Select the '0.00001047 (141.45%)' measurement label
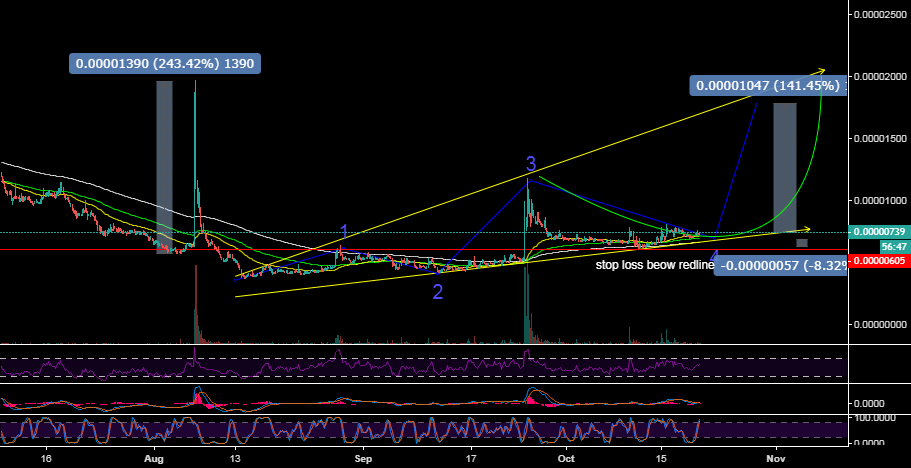This screenshot has width=911, height=468. coord(768,86)
